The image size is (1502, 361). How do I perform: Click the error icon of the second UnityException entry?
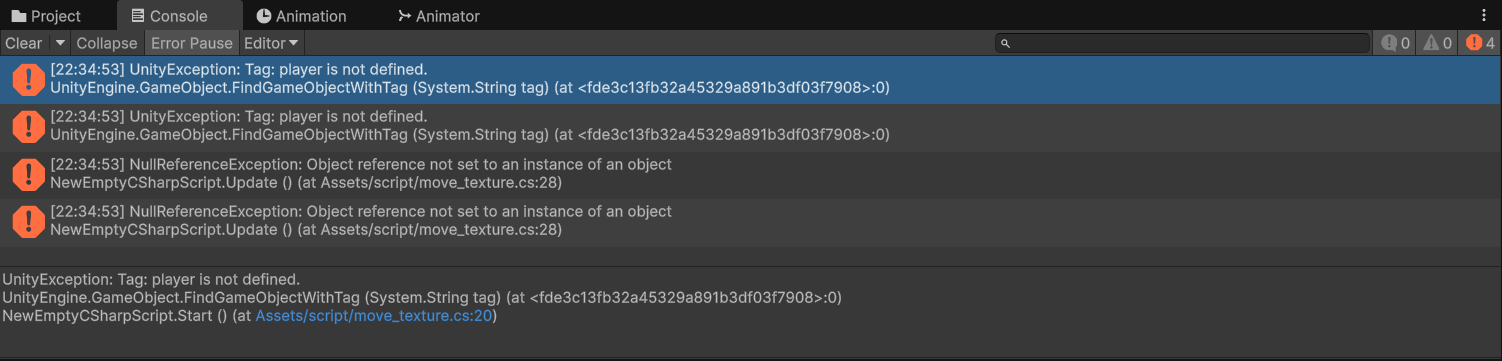(x=28, y=126)
